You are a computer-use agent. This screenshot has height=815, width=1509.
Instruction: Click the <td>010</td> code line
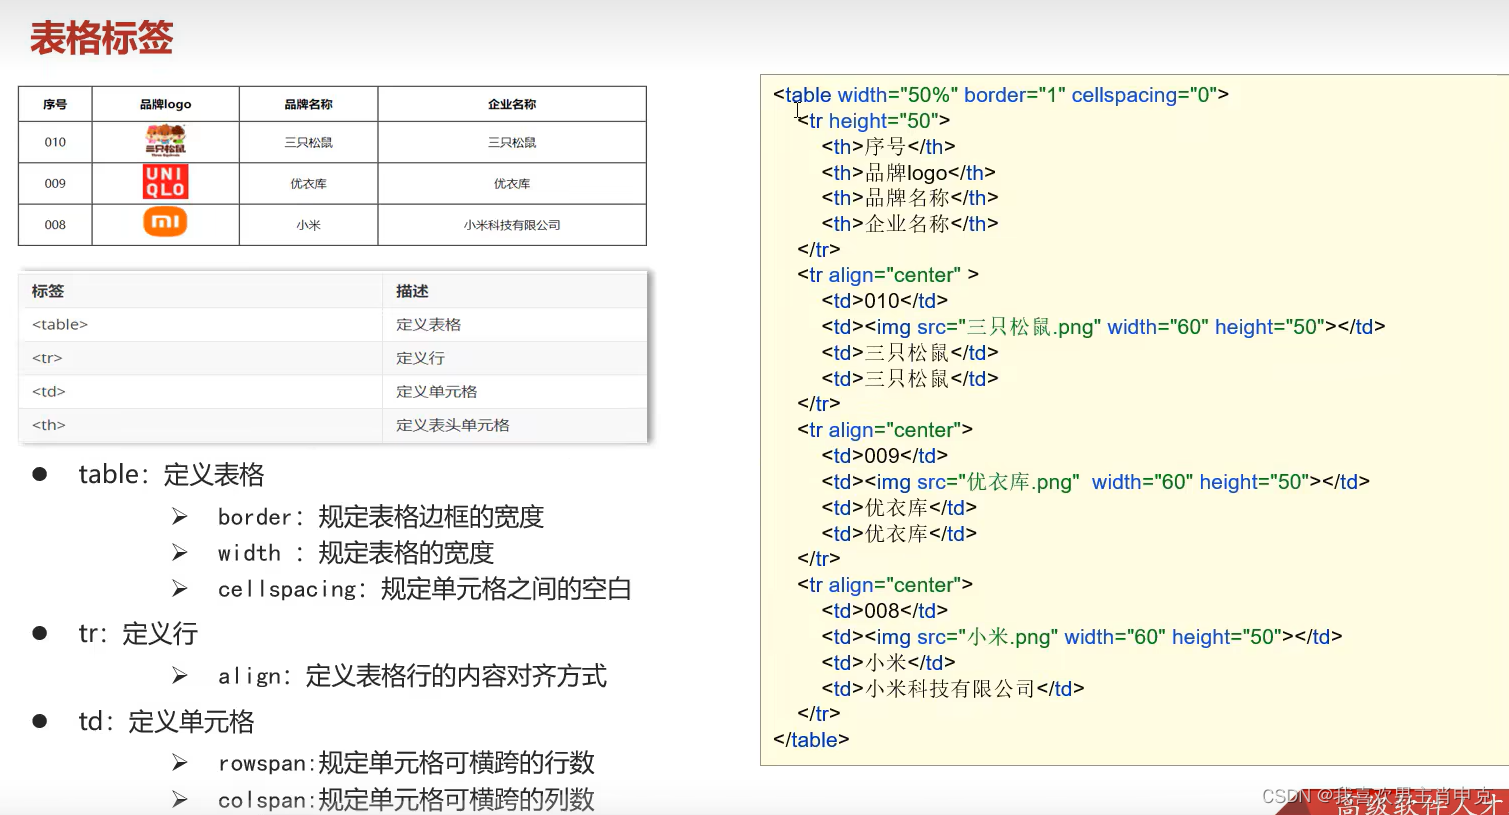tap(884, 301)
